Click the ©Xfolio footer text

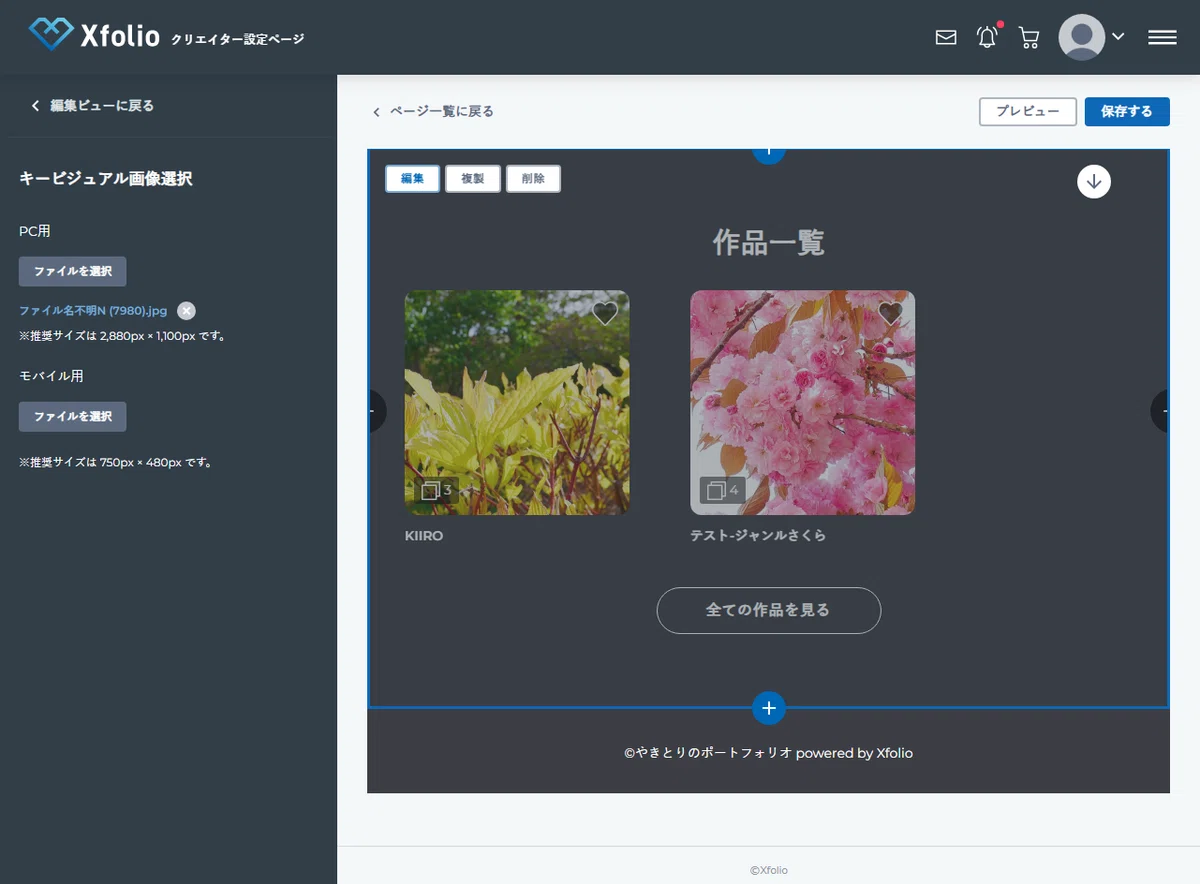[x=768, y=870]
